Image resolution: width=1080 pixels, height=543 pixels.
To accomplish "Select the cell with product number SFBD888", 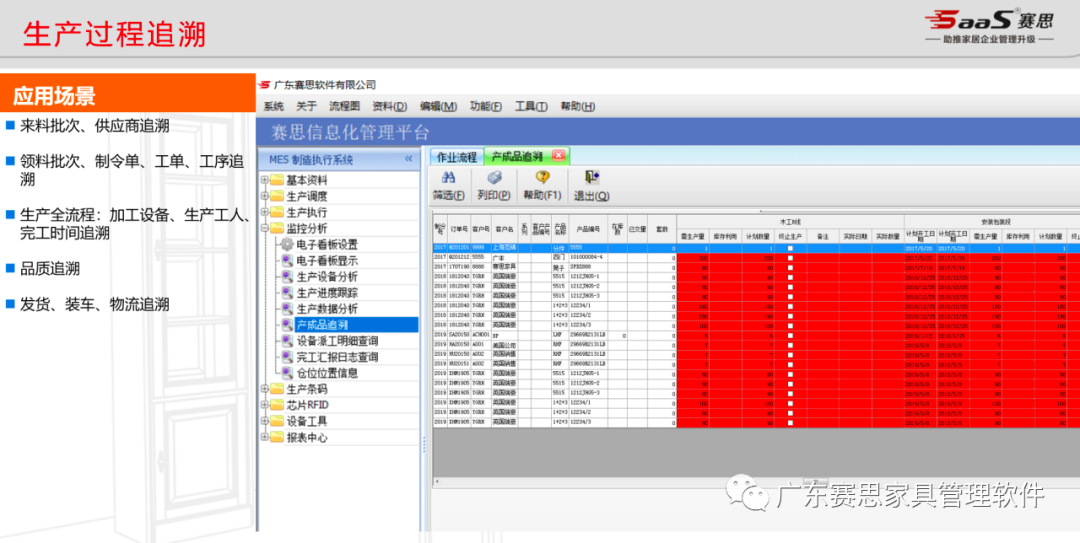I will (x=588, y=267).
